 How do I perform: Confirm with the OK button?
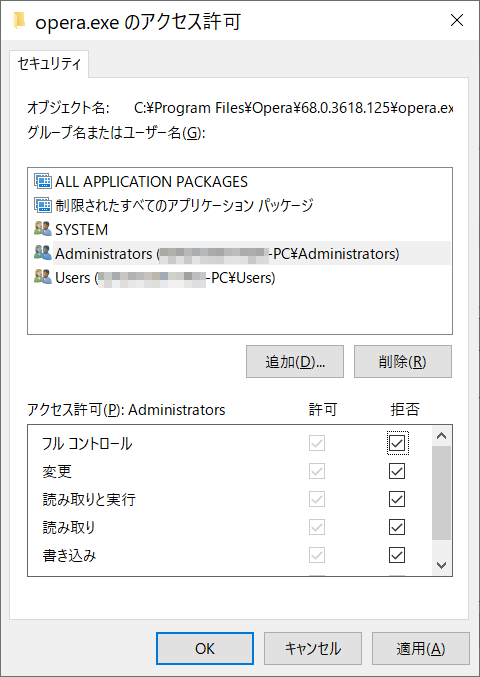click(x=205, y=648)
